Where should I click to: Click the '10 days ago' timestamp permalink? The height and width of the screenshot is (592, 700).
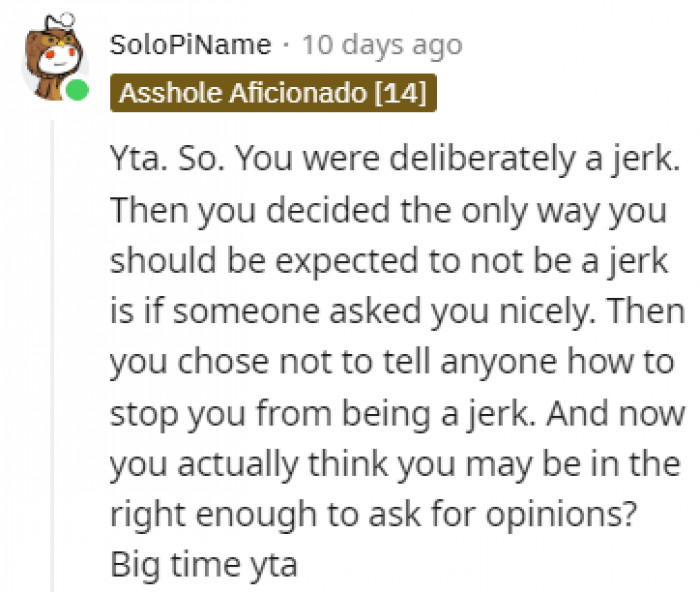tap(382, 45)
